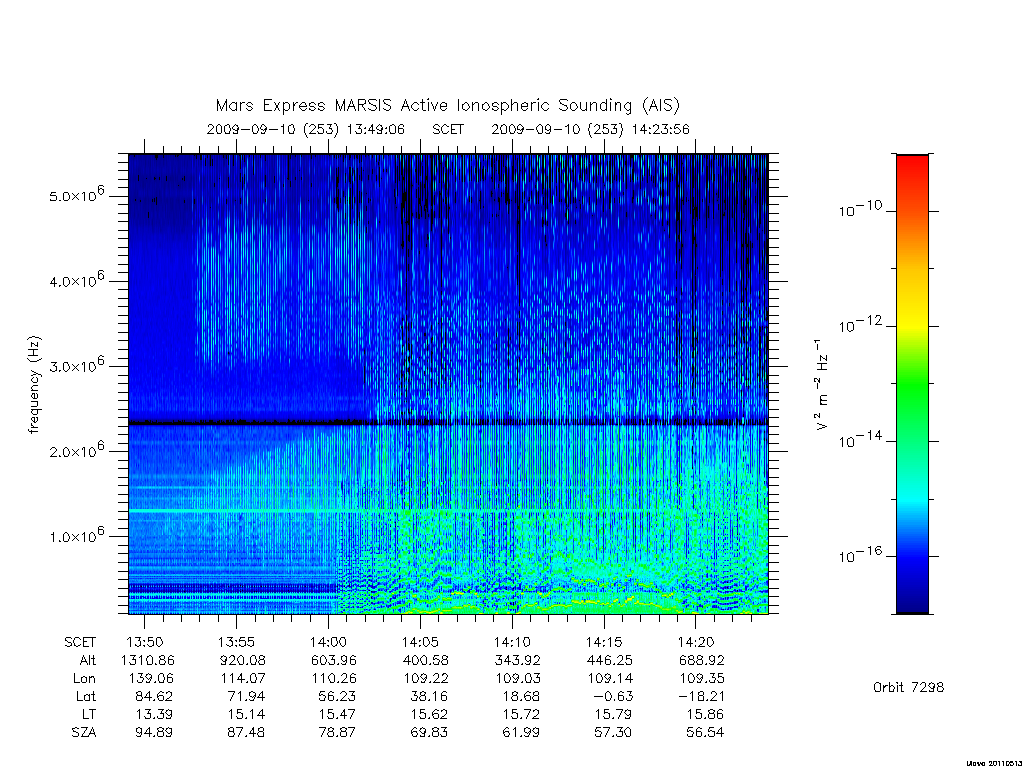This screenshot has height=768, width=1024.
Task: Click the SZA value 56.54
Action: [705, 733]
